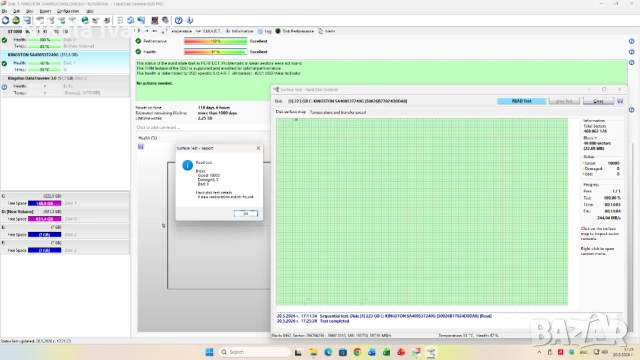Click the globe icon in toolbar
Viewport: 640px width, 360px height.
(x=85, y=20)
